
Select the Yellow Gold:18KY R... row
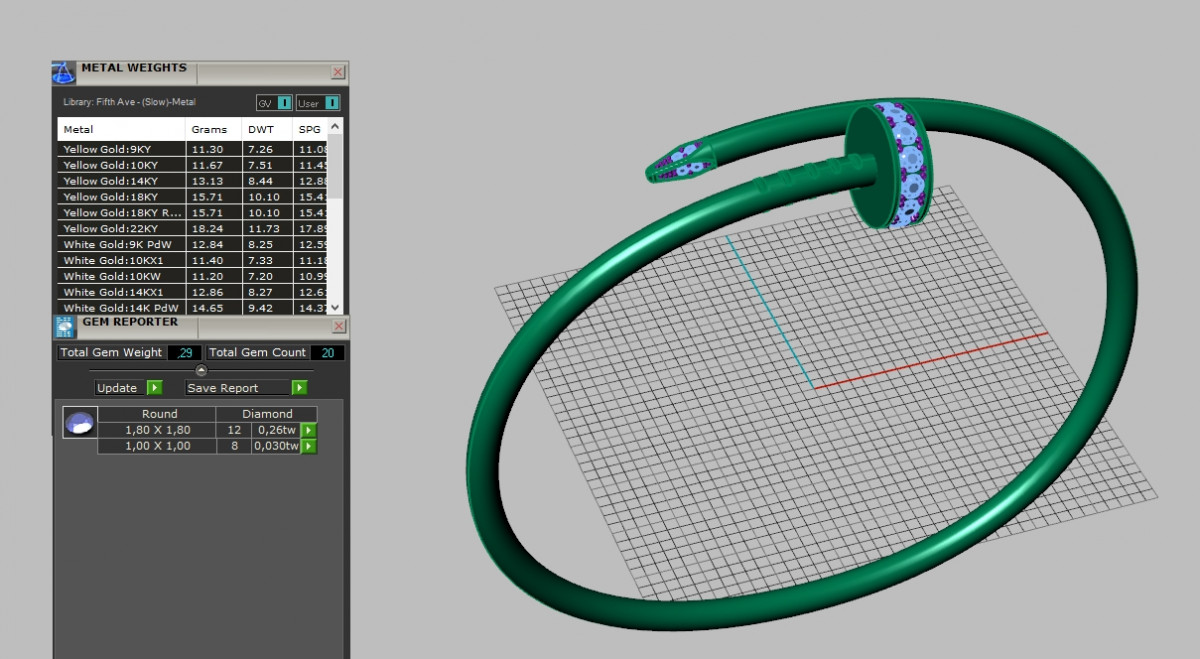(193, 213)
